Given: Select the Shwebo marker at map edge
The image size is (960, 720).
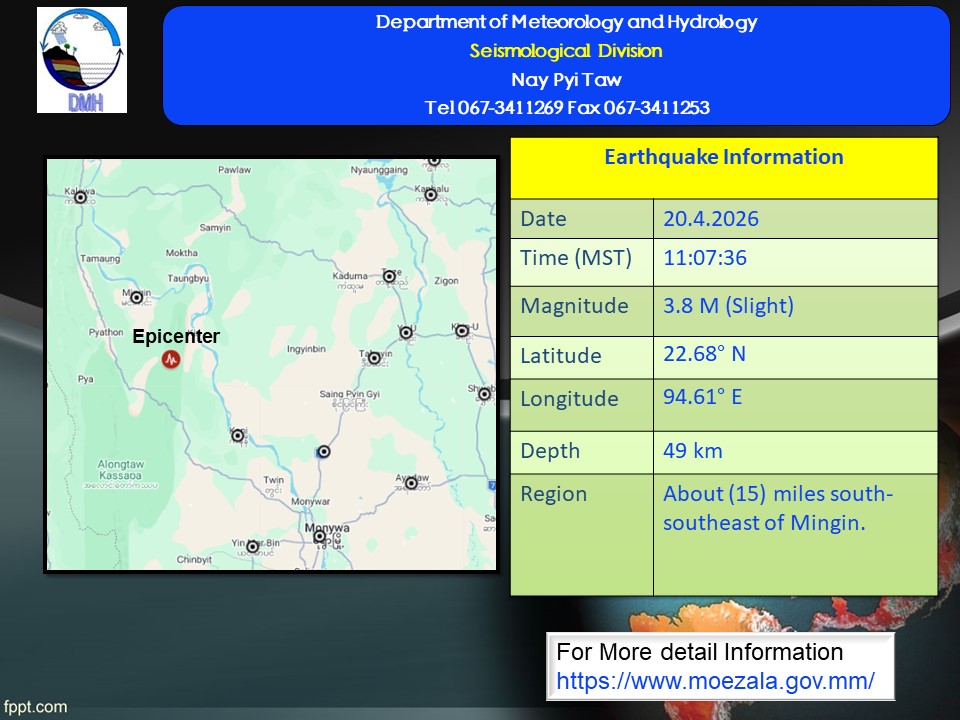Looking at the screenshot, I should pos(485,395).
